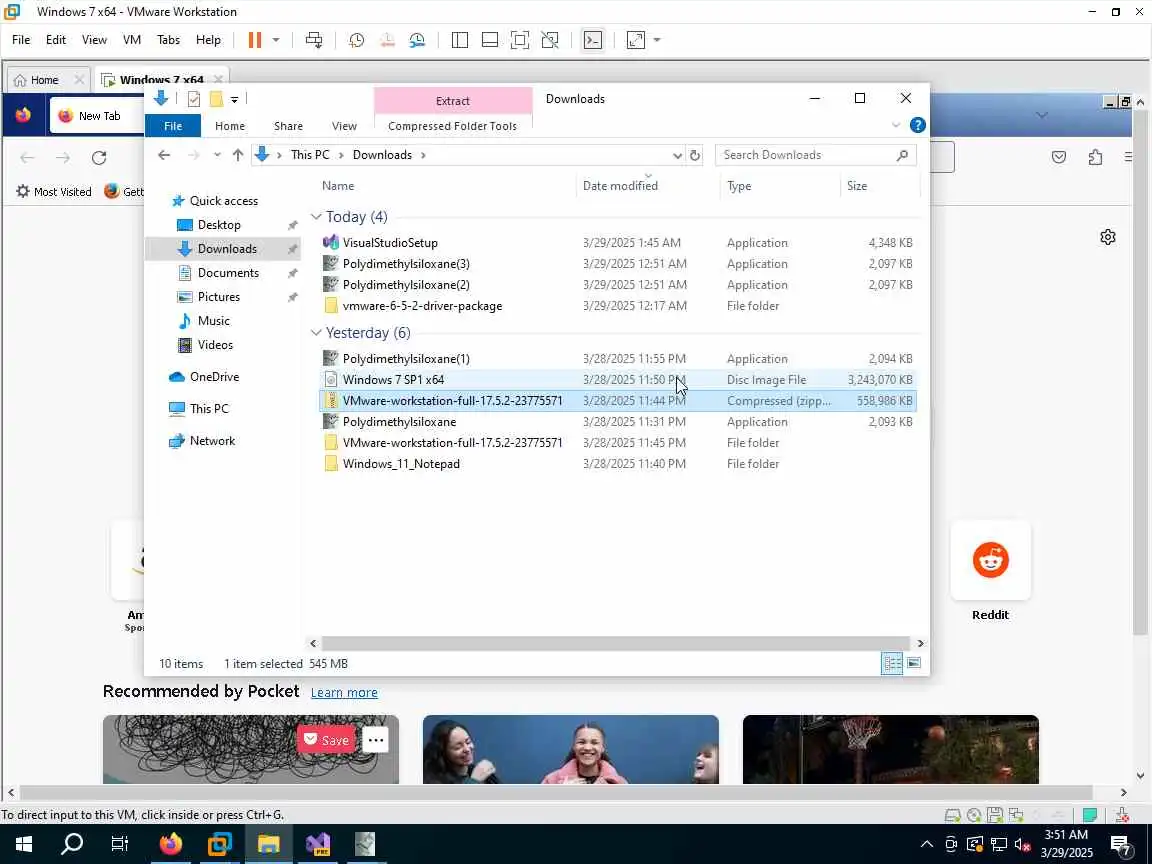Expand the Explorer ribbon chevron

click(x=896, y=125)
